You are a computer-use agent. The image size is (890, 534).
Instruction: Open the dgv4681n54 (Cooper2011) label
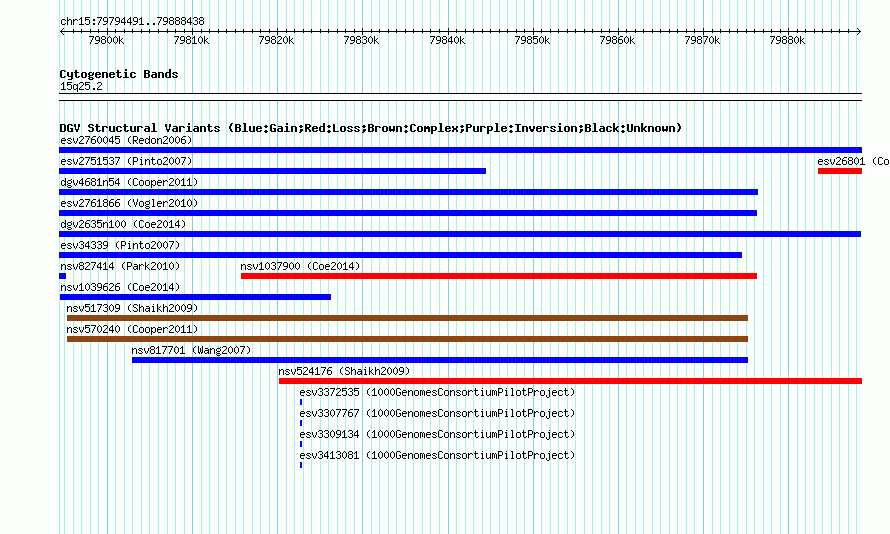(129, 182)
